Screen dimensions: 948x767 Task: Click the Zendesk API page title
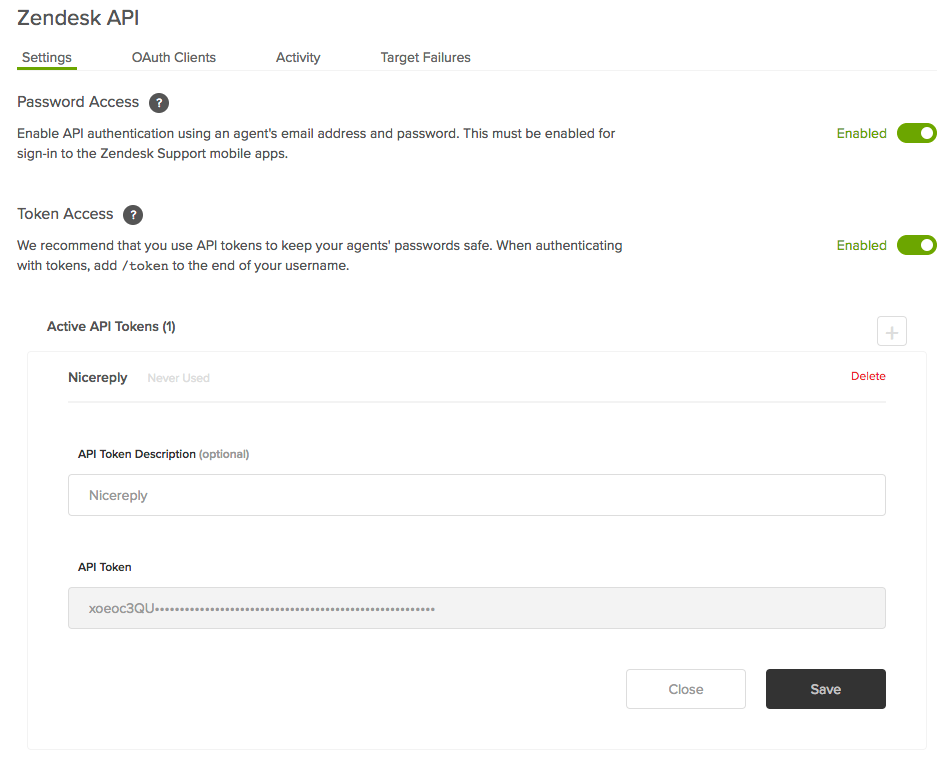pos(78,18)
